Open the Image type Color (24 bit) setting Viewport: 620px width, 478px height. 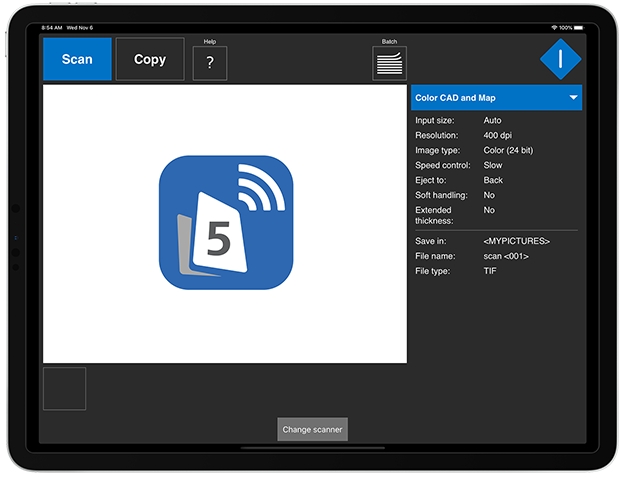tap(508, 150)
